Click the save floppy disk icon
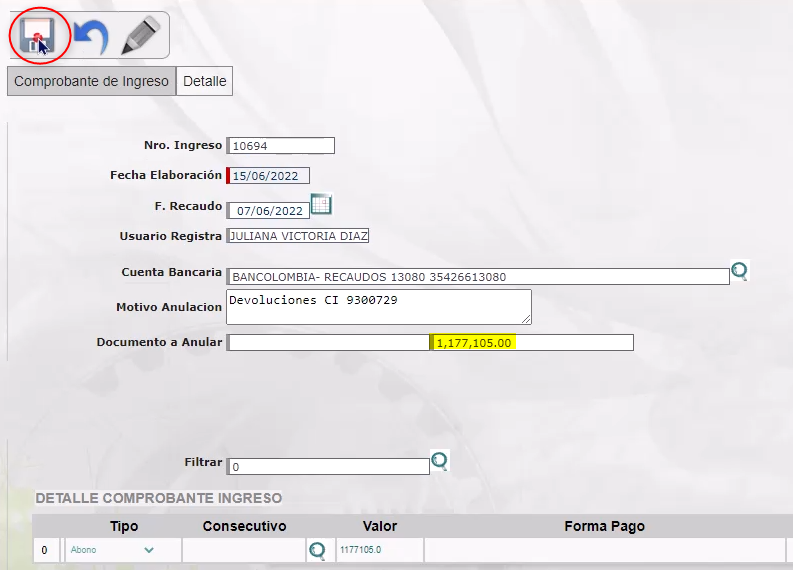The width and height of the screenshot is (793, 570). click(38, 37)
